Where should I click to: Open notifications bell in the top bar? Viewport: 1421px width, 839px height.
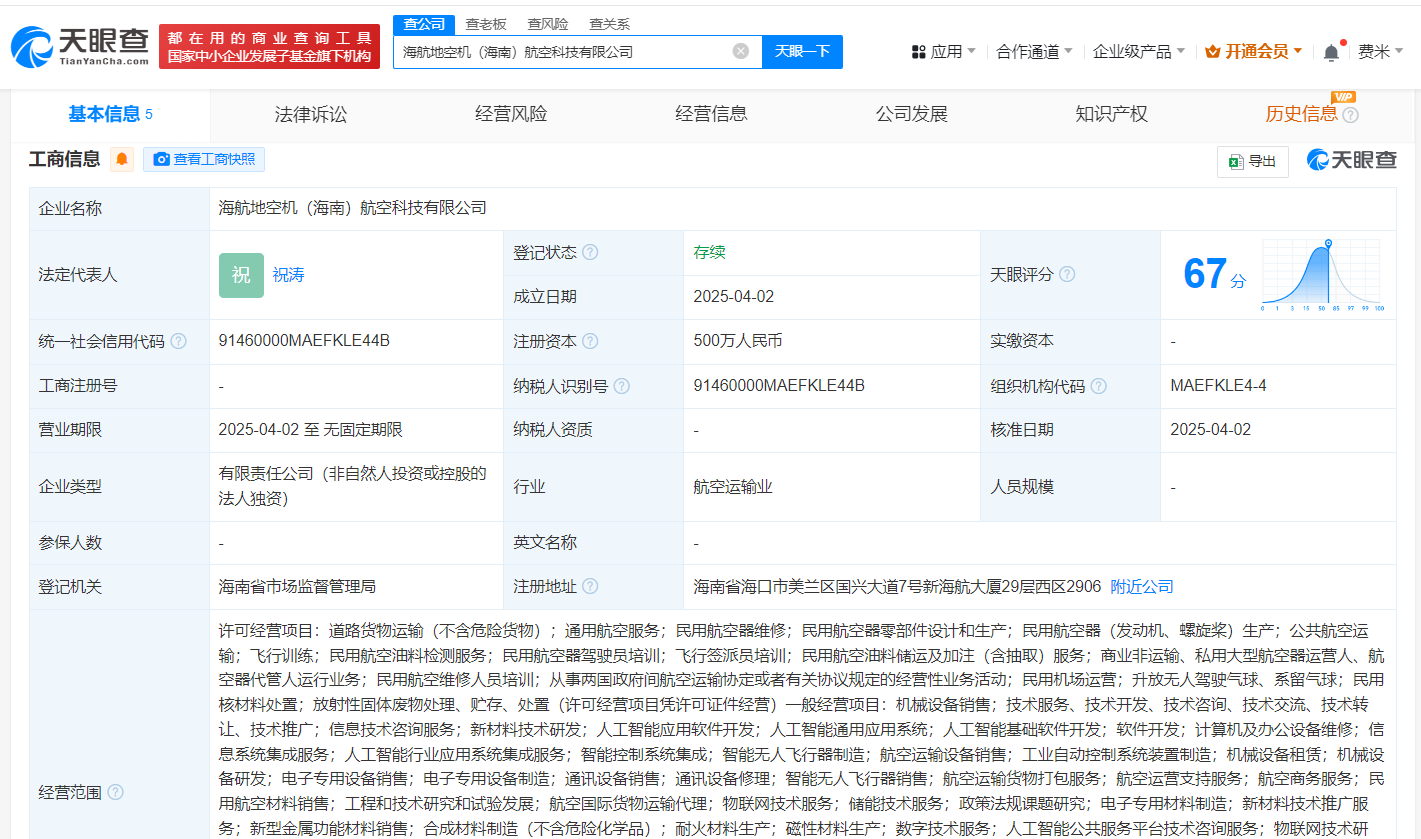click(x=1331, y=52)
